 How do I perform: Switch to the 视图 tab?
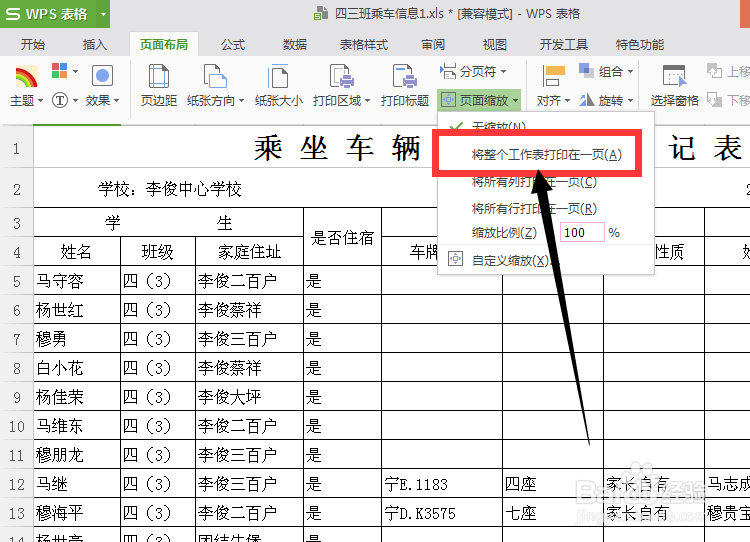pos(495,44)
